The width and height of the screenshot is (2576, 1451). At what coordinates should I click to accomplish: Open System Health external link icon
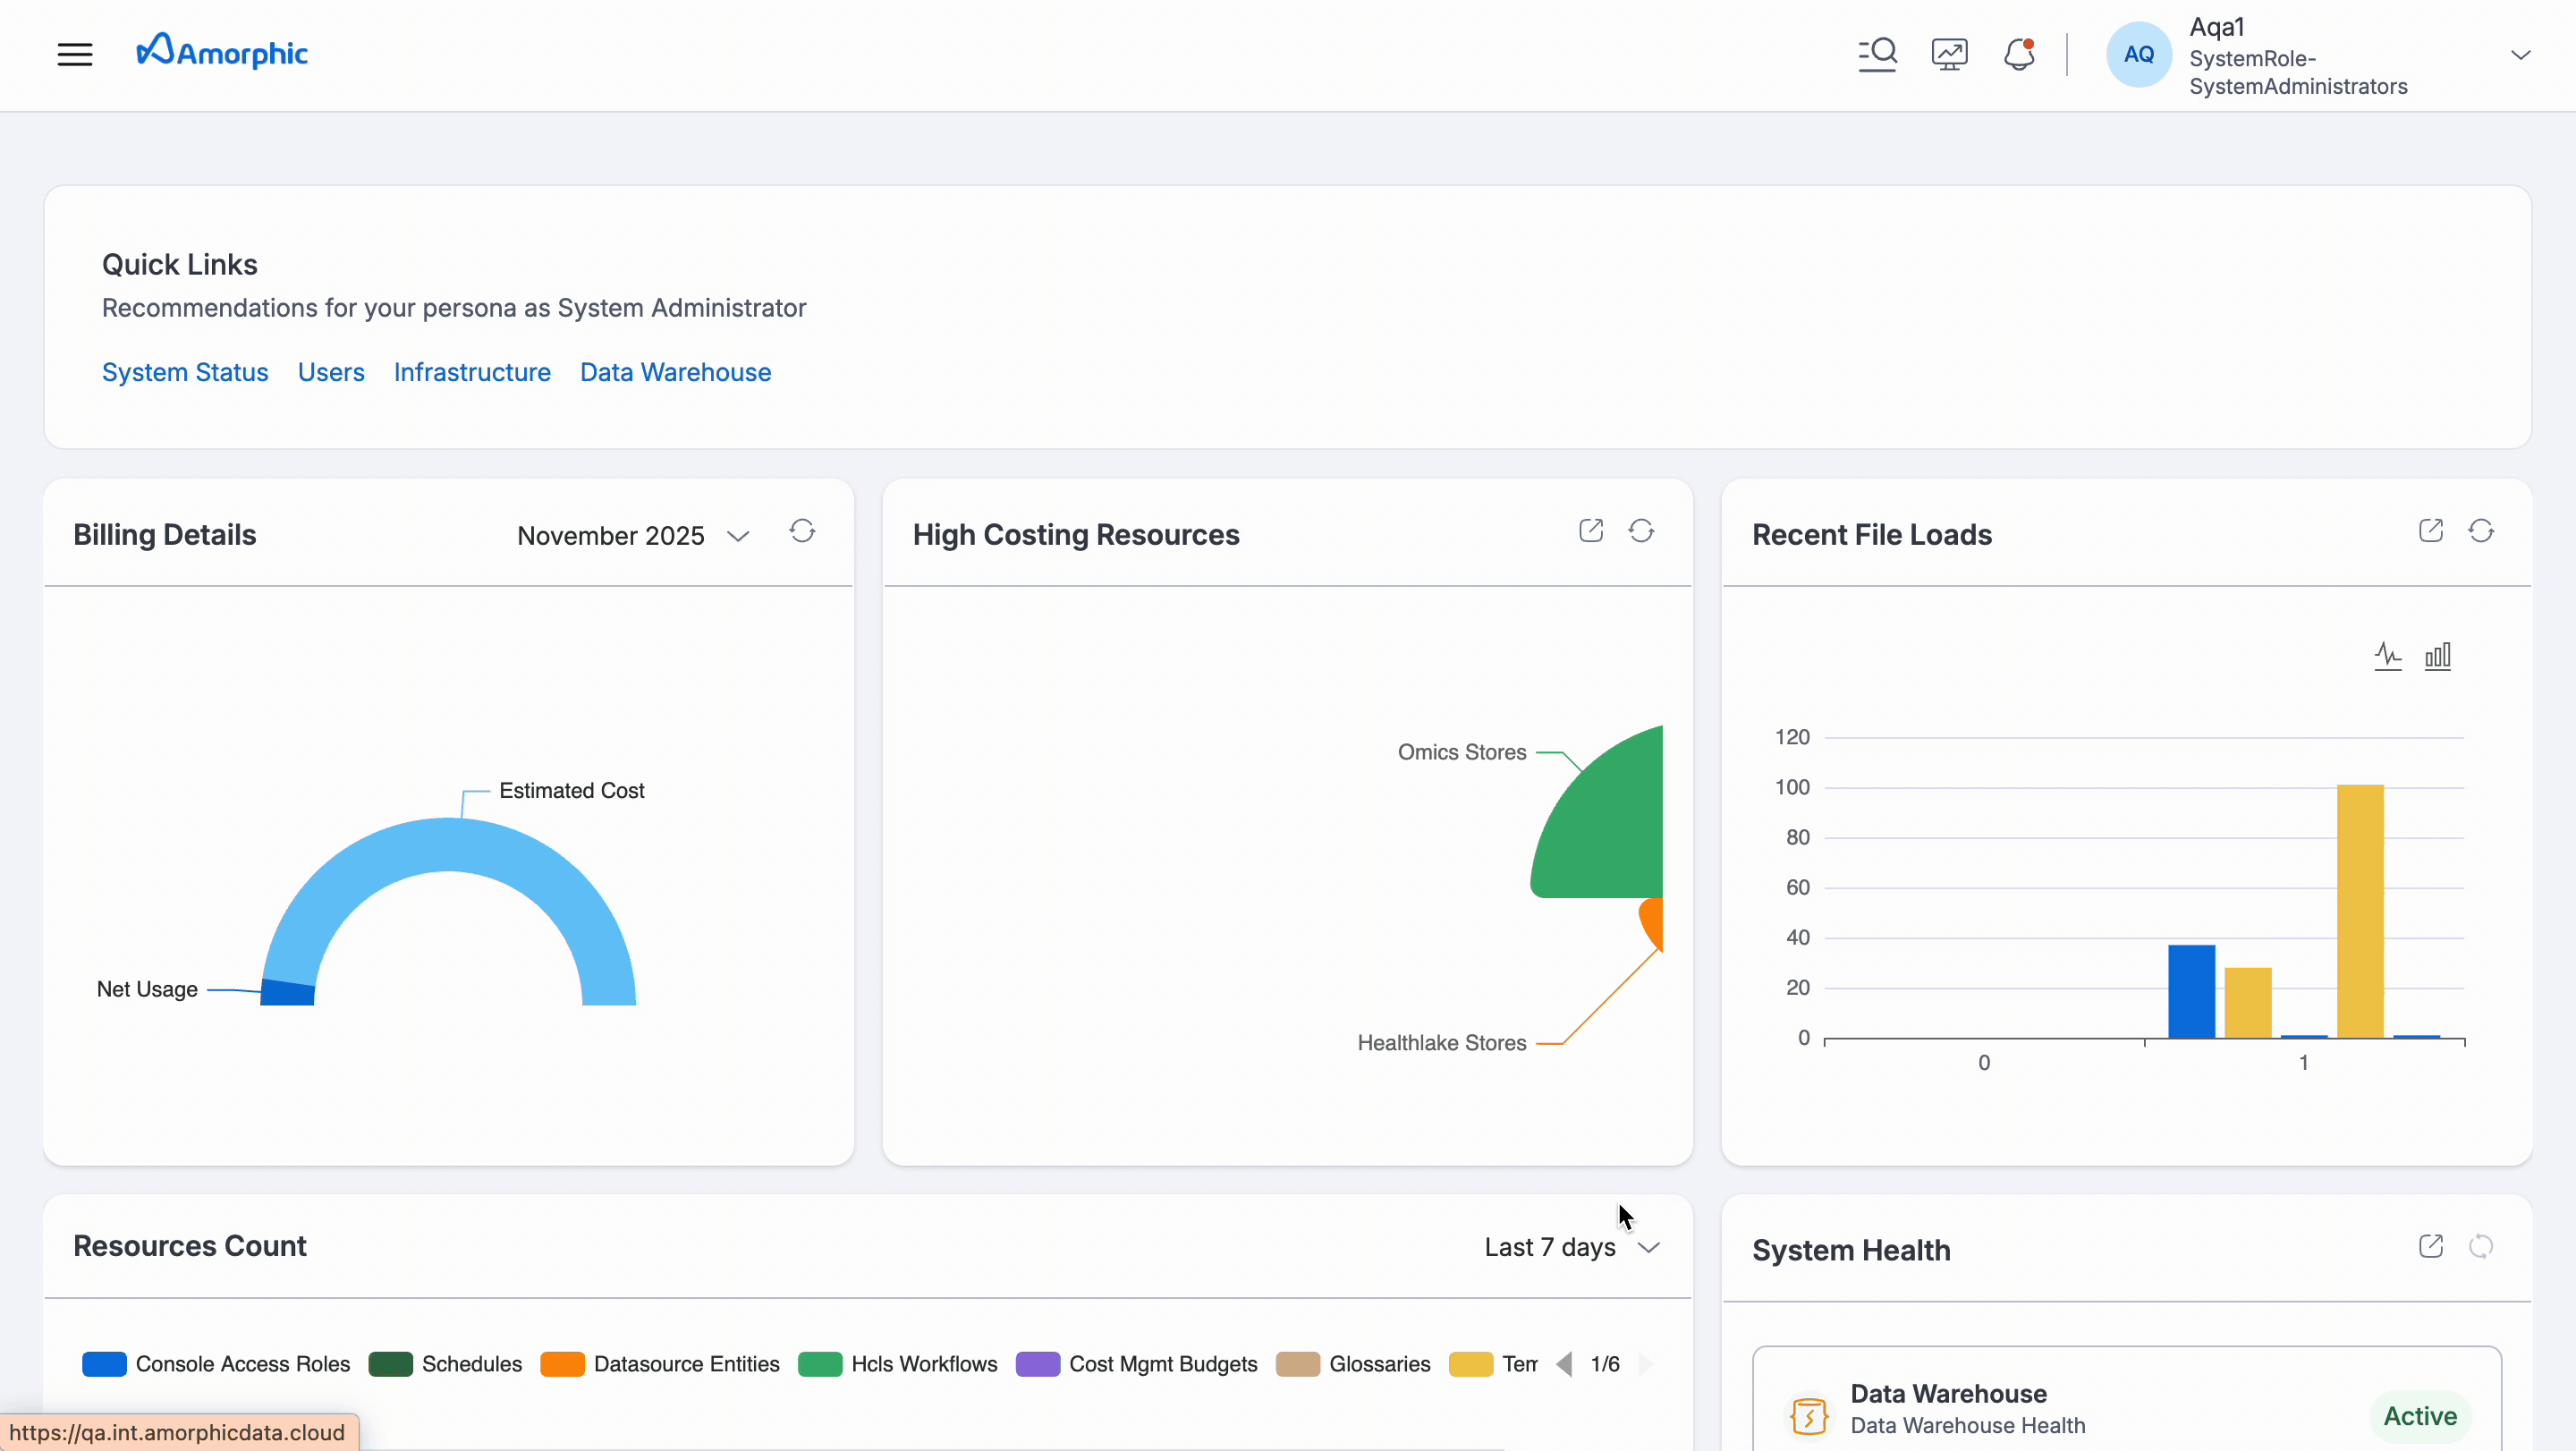(x=2431, y=1247)
